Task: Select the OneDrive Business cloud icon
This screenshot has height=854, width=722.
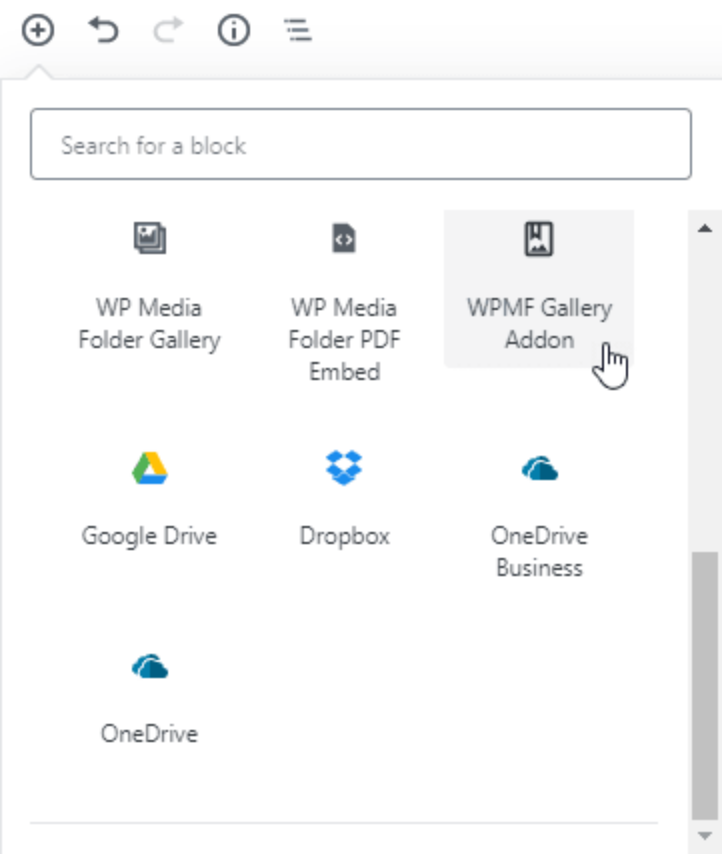Action: (539, 468)
